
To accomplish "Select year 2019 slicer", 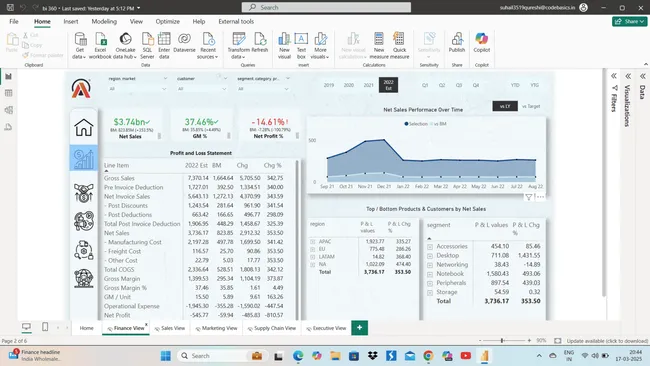I will point(329,85).
